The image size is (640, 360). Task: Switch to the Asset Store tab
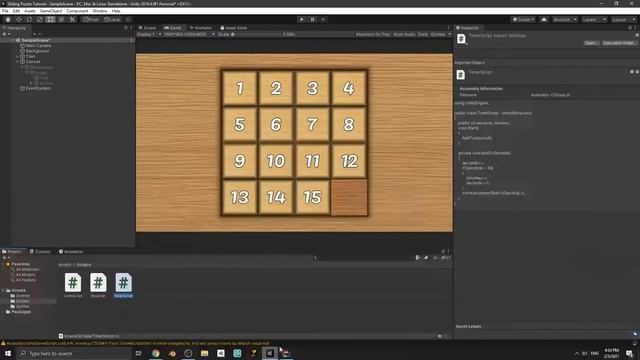tap(233, 28)
